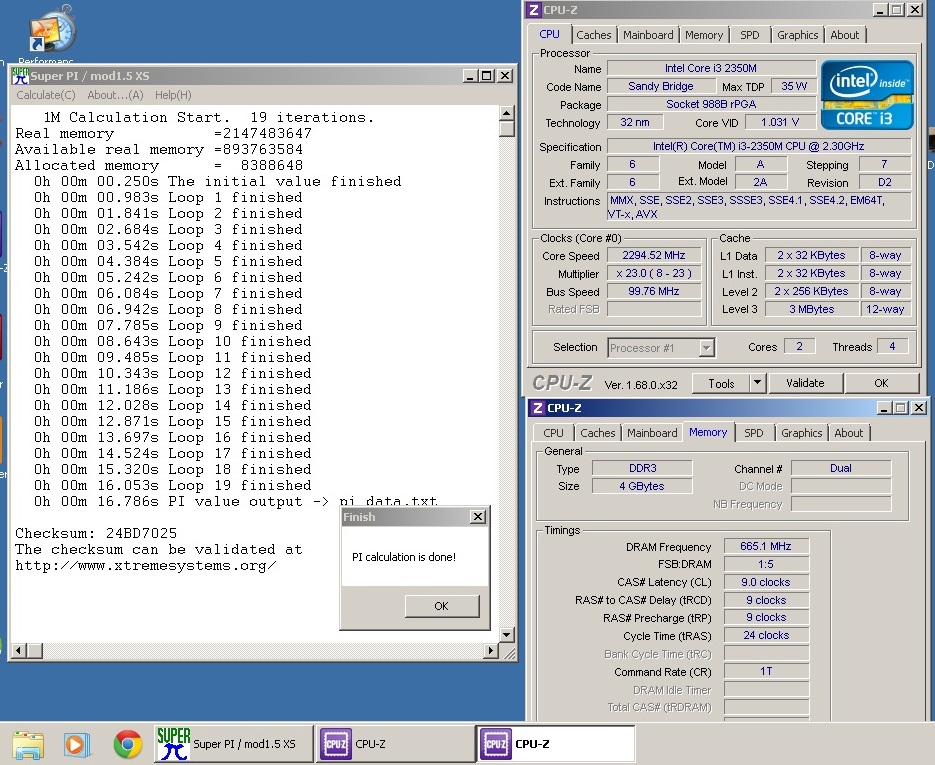Screen dimensions: 935x765
Task: Click the Checksum 24BD7025 text
Action: (x=96, y=533)
